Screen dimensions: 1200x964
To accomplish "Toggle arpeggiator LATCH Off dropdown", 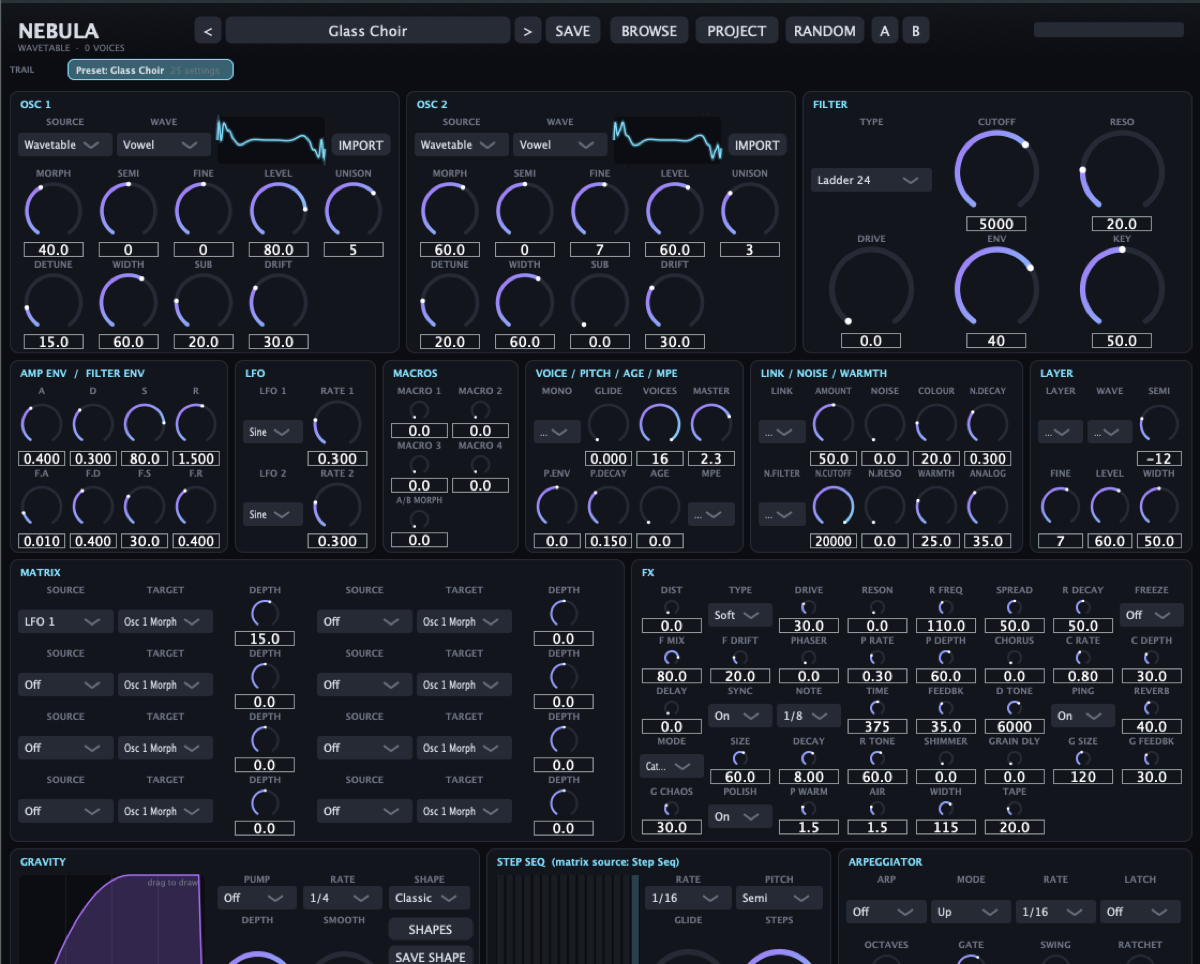I will 1140,912.
